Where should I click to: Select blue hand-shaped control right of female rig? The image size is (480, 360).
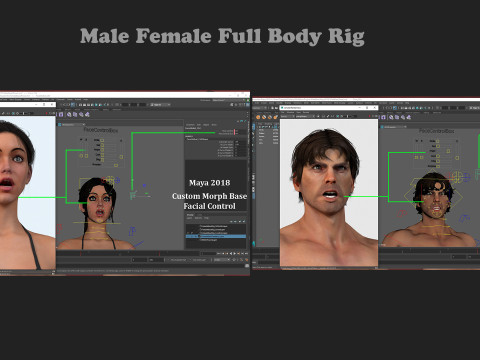(x=132, y=231)
